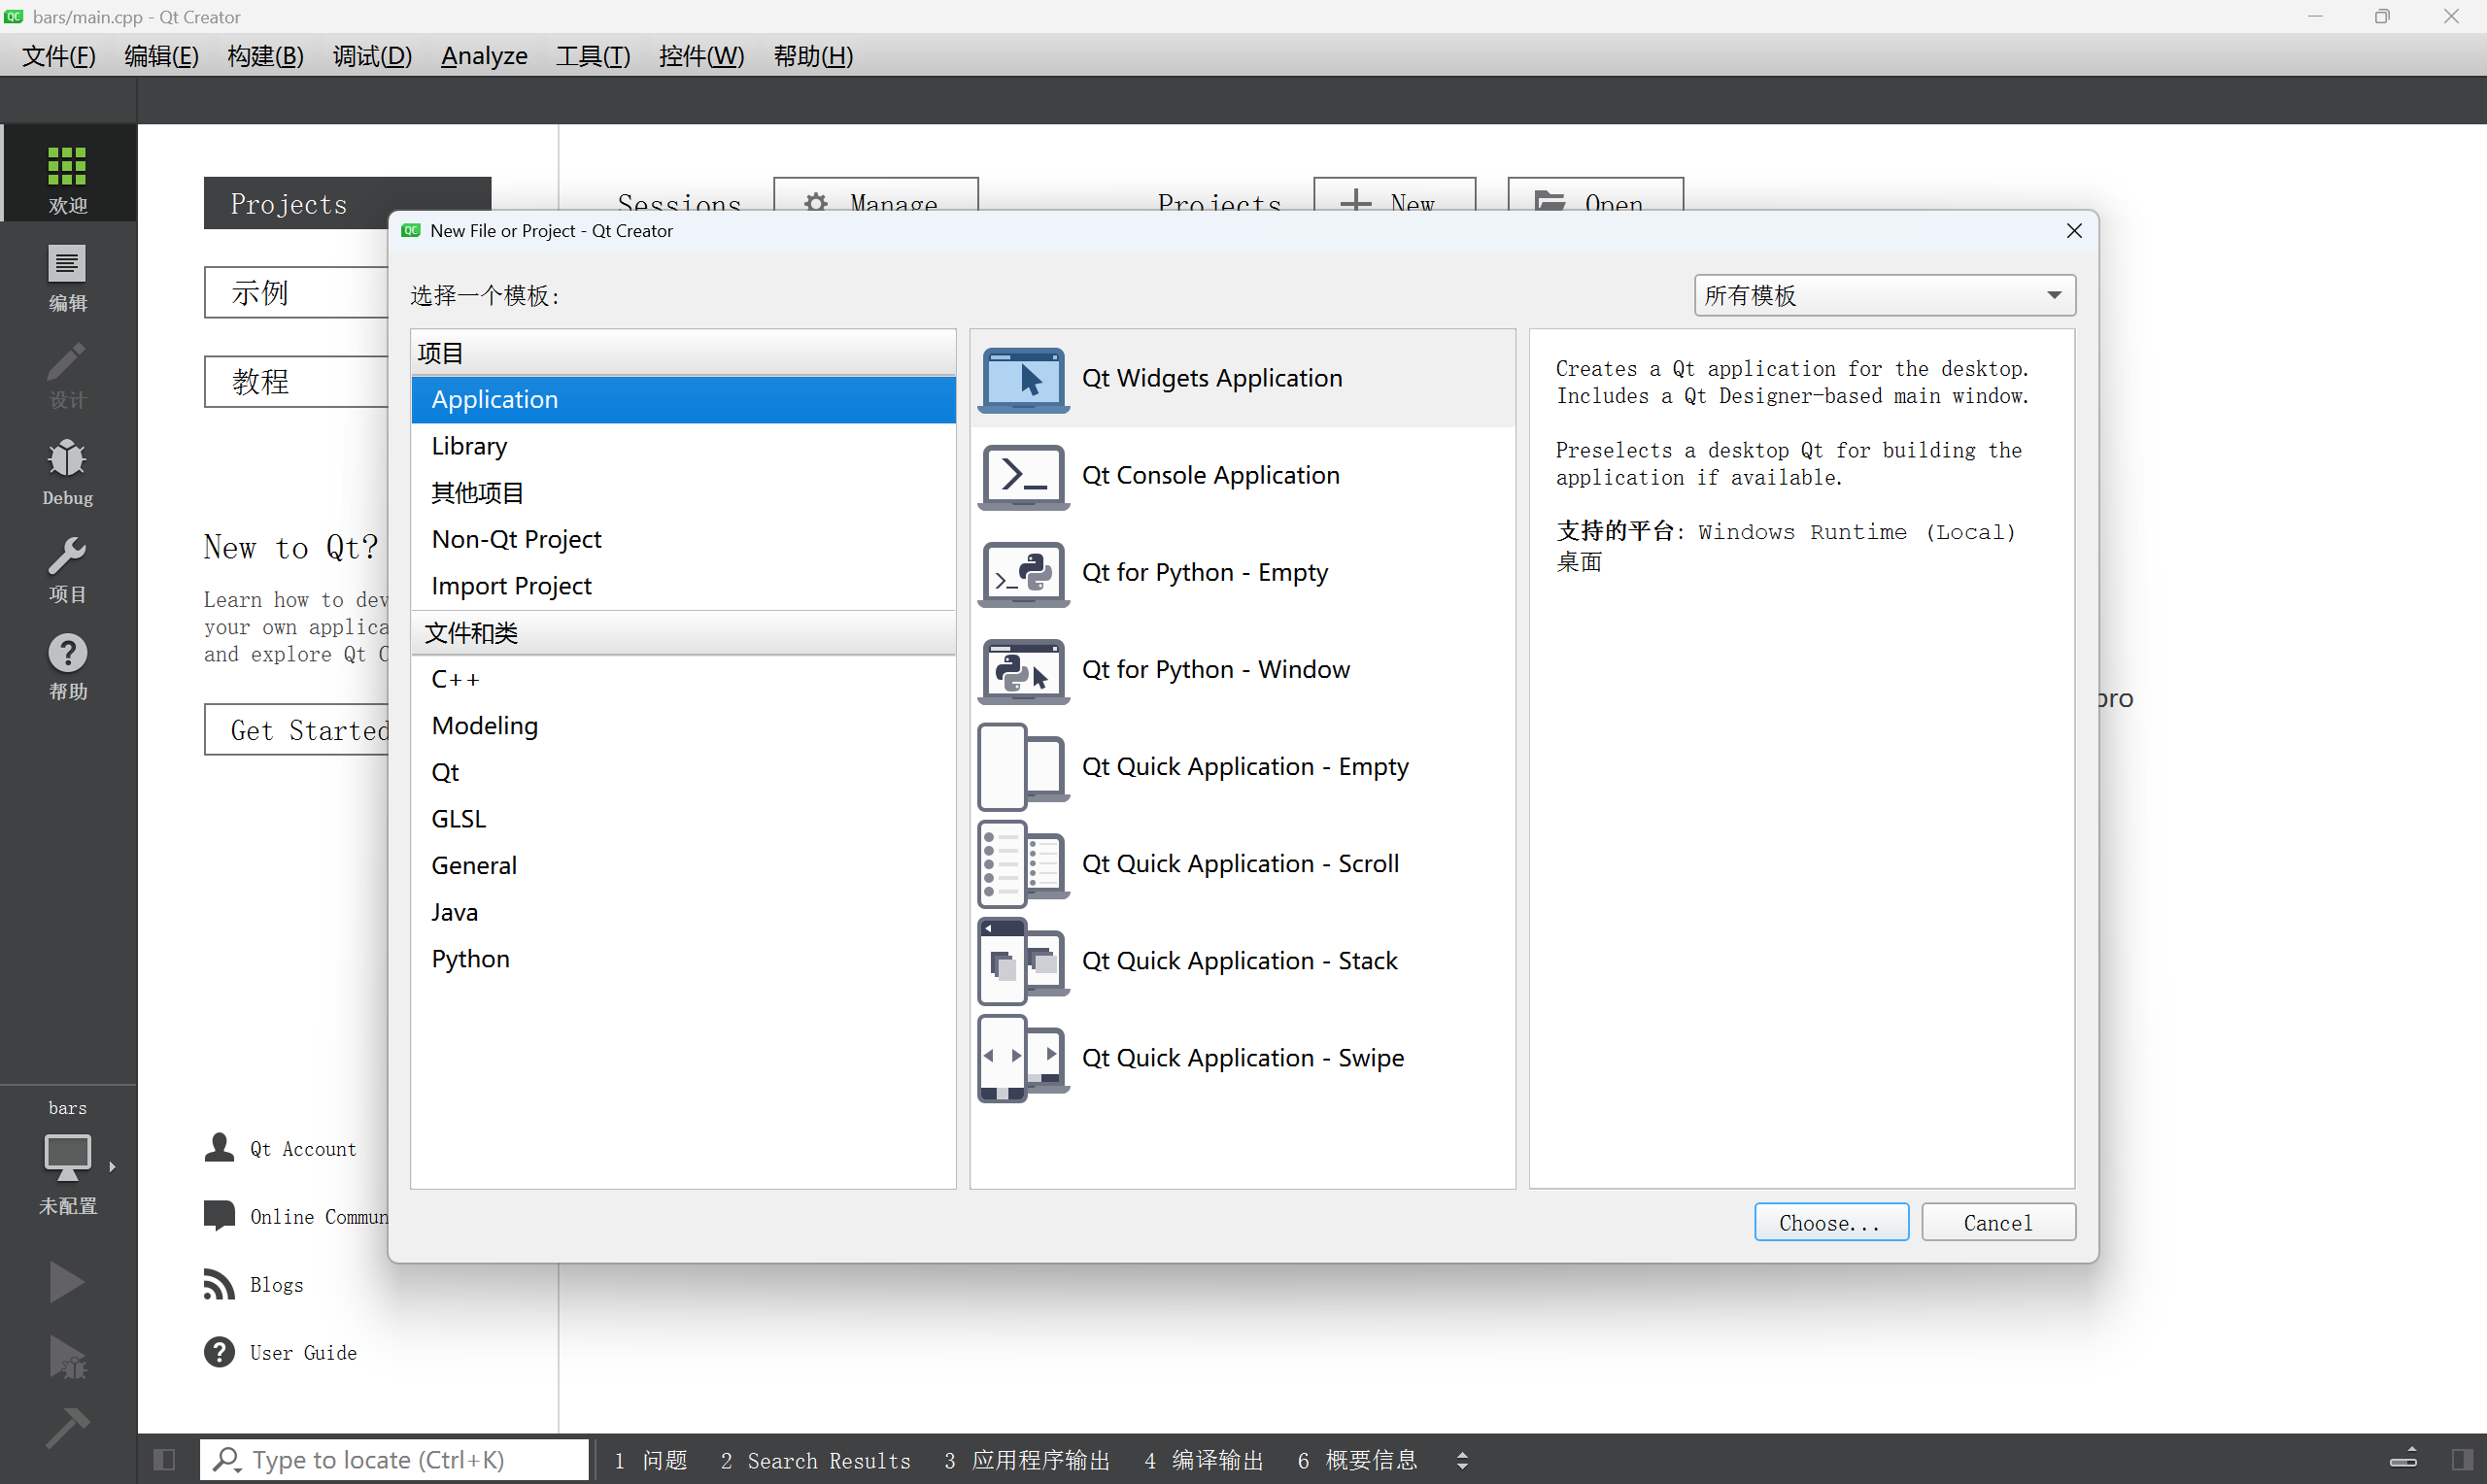This screenshot has width=2487, height=1484.
Task: Click the Get Started button
Action: pyautogui.click(x=296, y=730)
